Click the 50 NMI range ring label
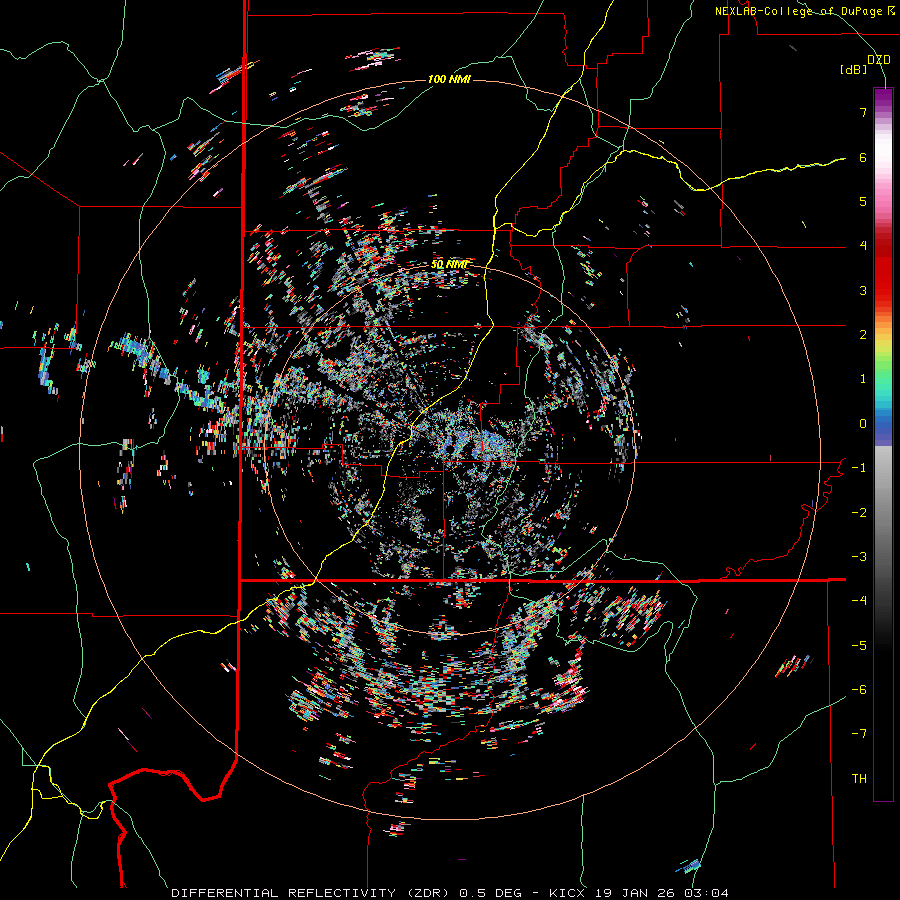 point(449,265)
